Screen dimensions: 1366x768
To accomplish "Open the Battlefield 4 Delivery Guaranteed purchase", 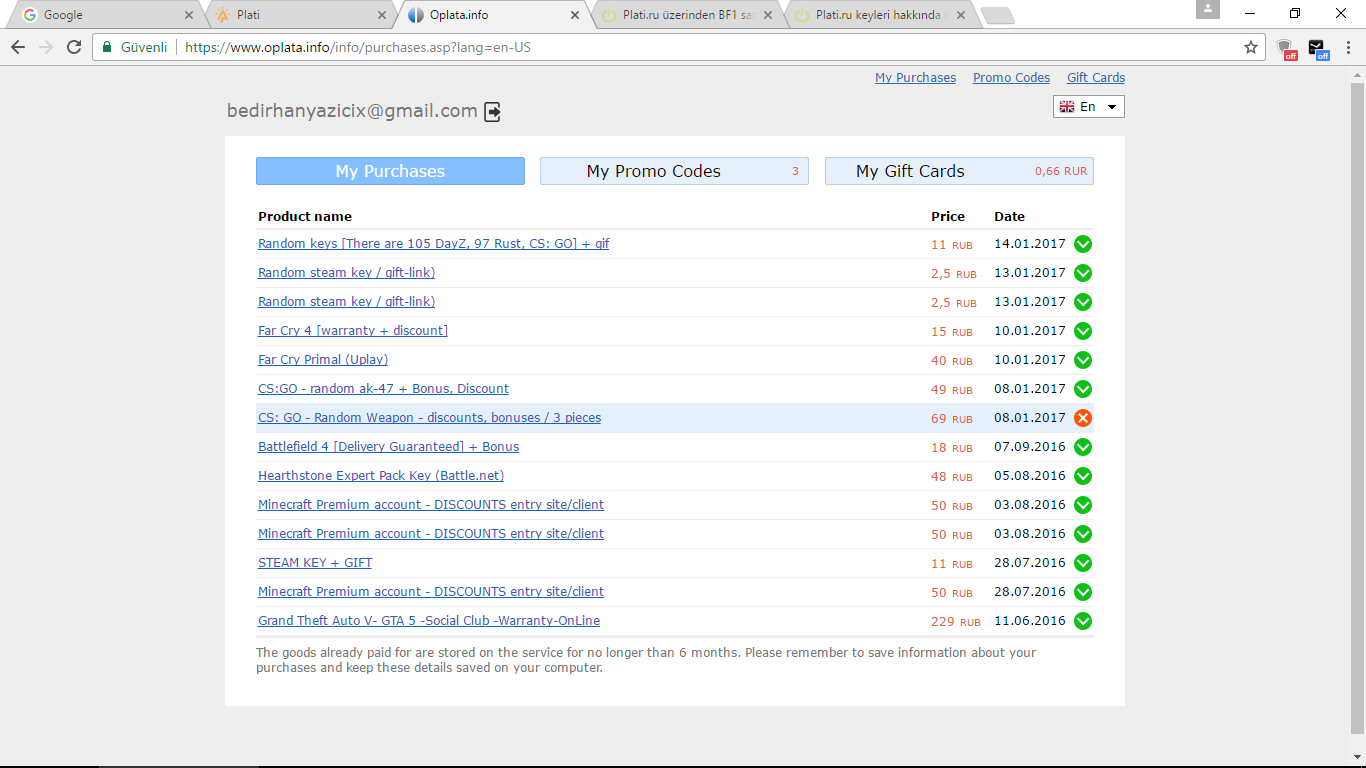I will pyautogui.click(x=388, y=447).
